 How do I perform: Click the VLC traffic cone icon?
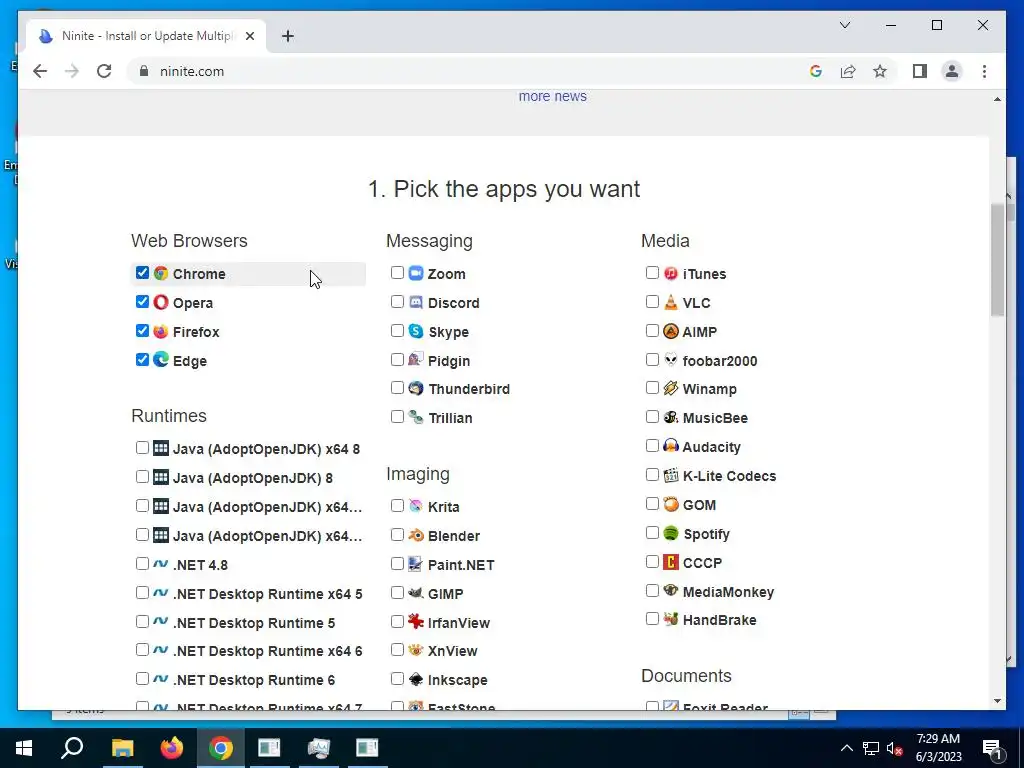click(671, 302)
